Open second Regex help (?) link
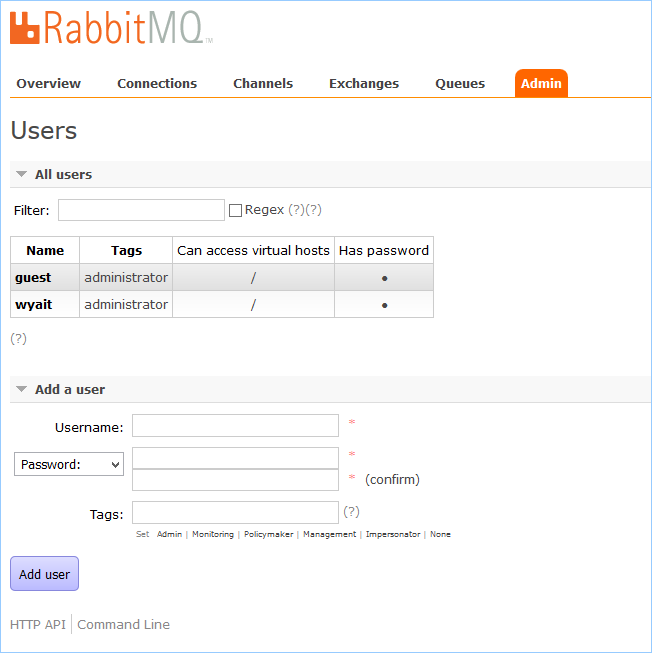This screenshot has width=652, height=653. (x=314, y=209)
